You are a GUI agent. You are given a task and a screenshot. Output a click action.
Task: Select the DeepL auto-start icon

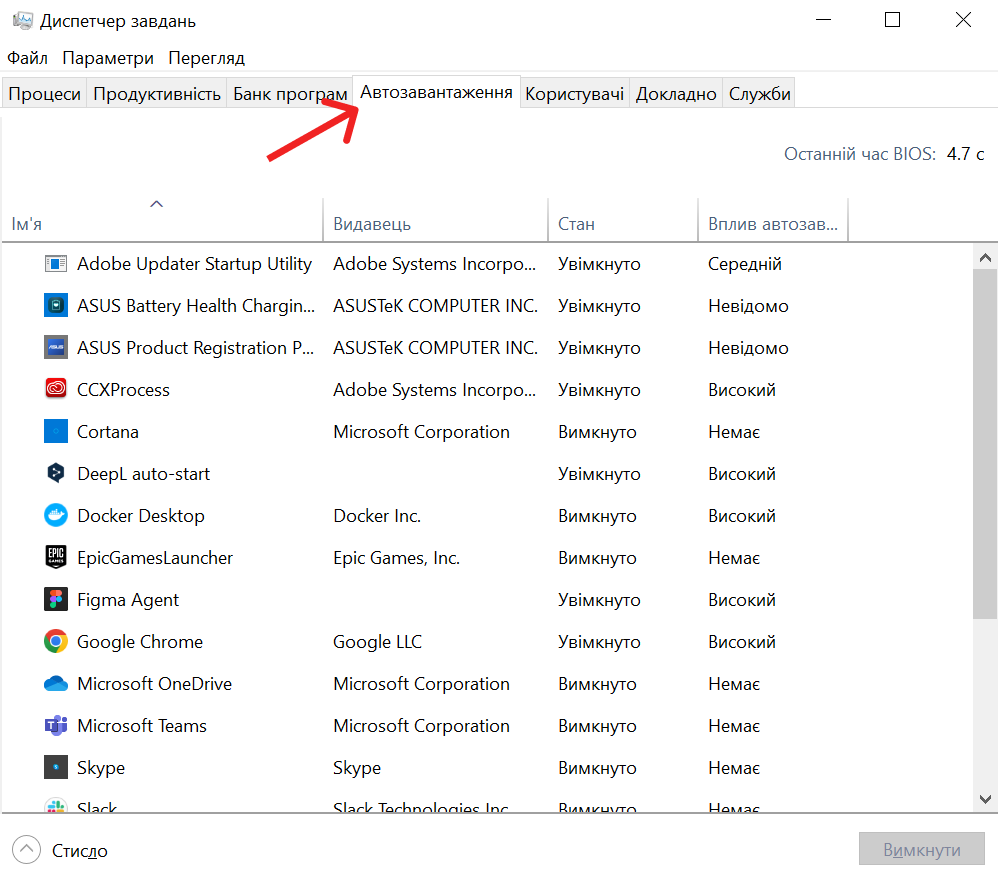pos(56,474)
